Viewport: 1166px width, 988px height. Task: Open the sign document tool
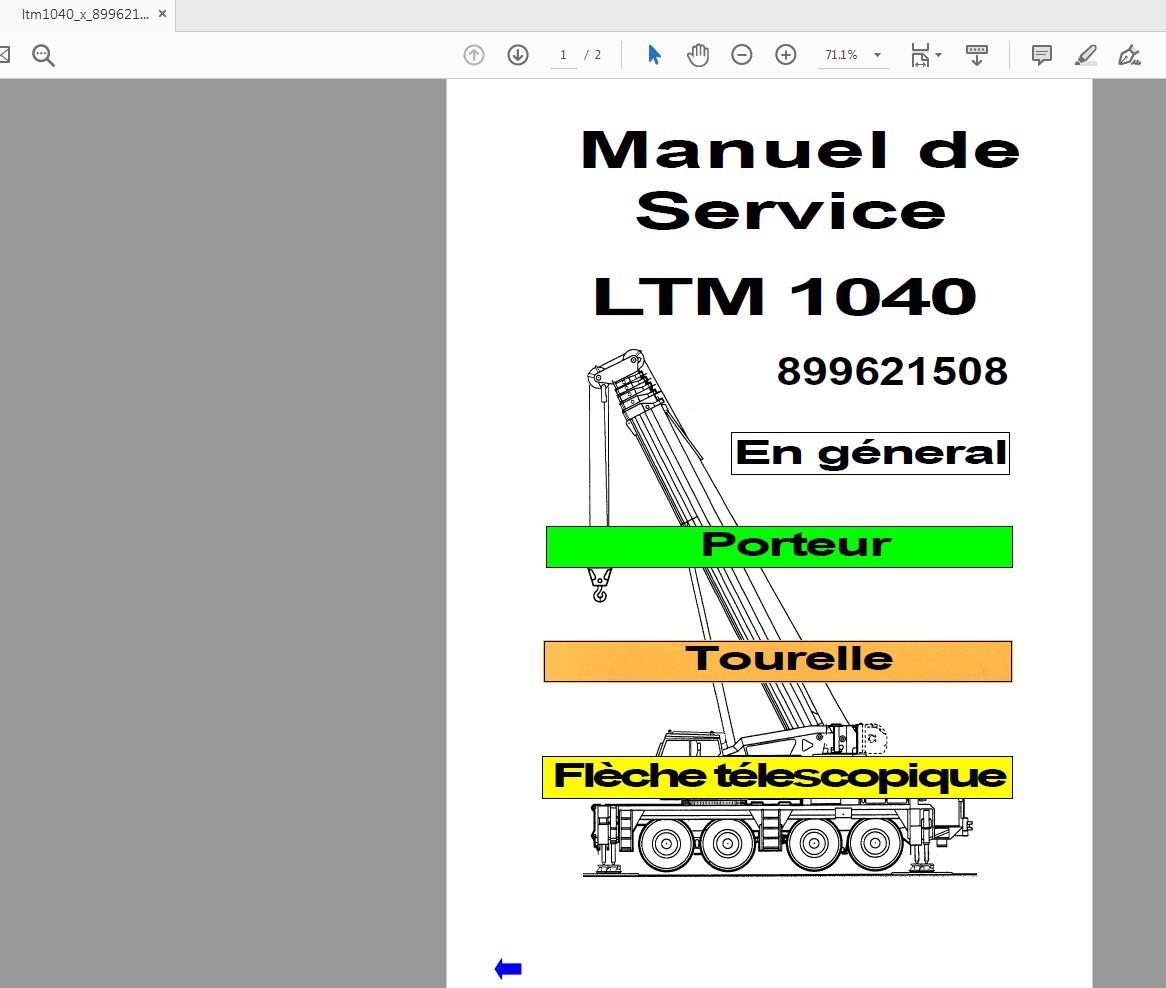(x=1130, y=55)
